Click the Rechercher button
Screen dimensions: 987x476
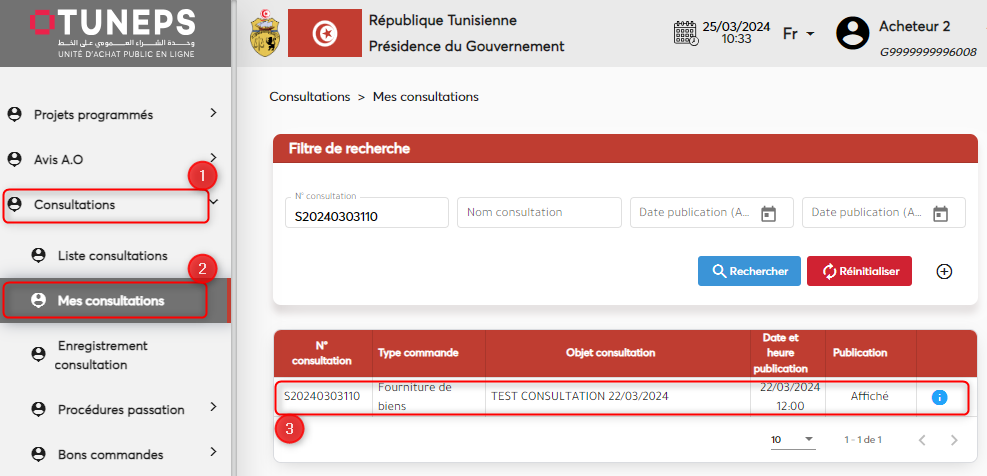[x=749, y=271]
